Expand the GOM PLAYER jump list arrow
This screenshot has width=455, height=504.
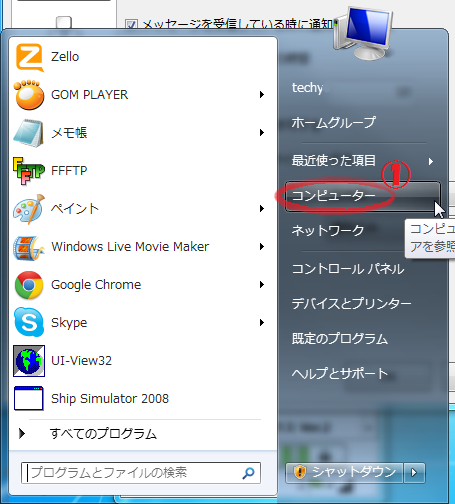[x=262, y=95]
